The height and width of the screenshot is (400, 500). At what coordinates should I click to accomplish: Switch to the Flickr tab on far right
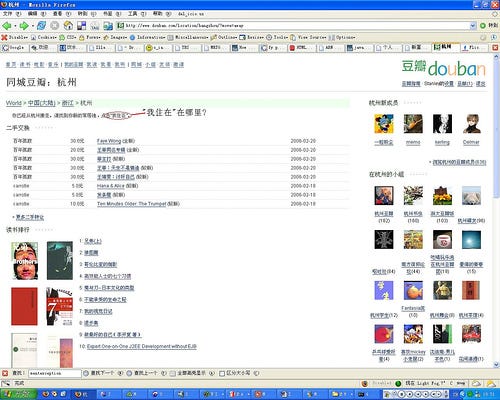(474, 48)
